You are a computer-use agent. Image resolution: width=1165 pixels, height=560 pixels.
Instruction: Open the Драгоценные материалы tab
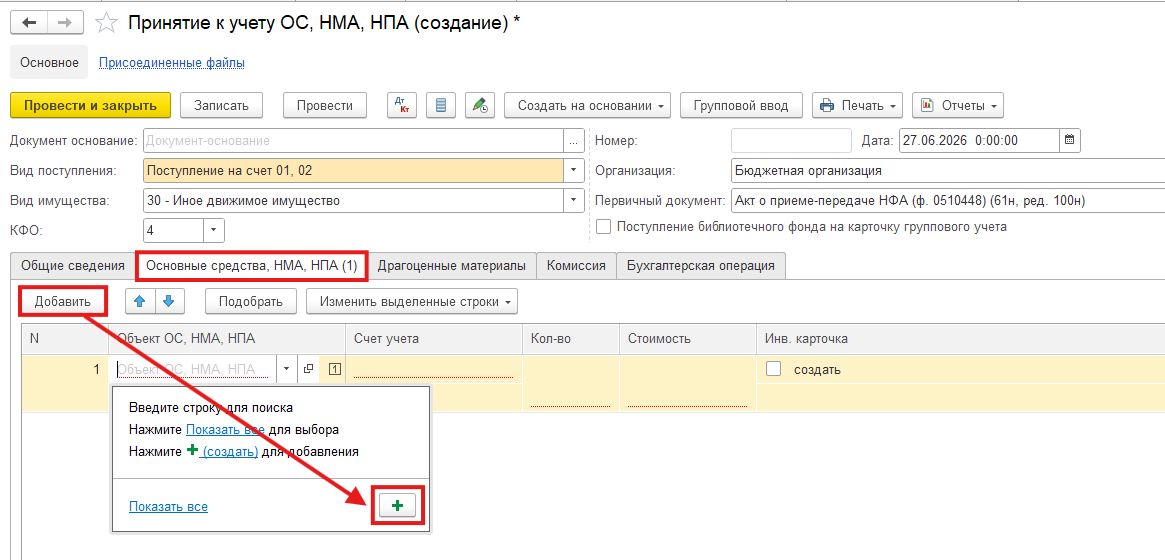point(452,266)
